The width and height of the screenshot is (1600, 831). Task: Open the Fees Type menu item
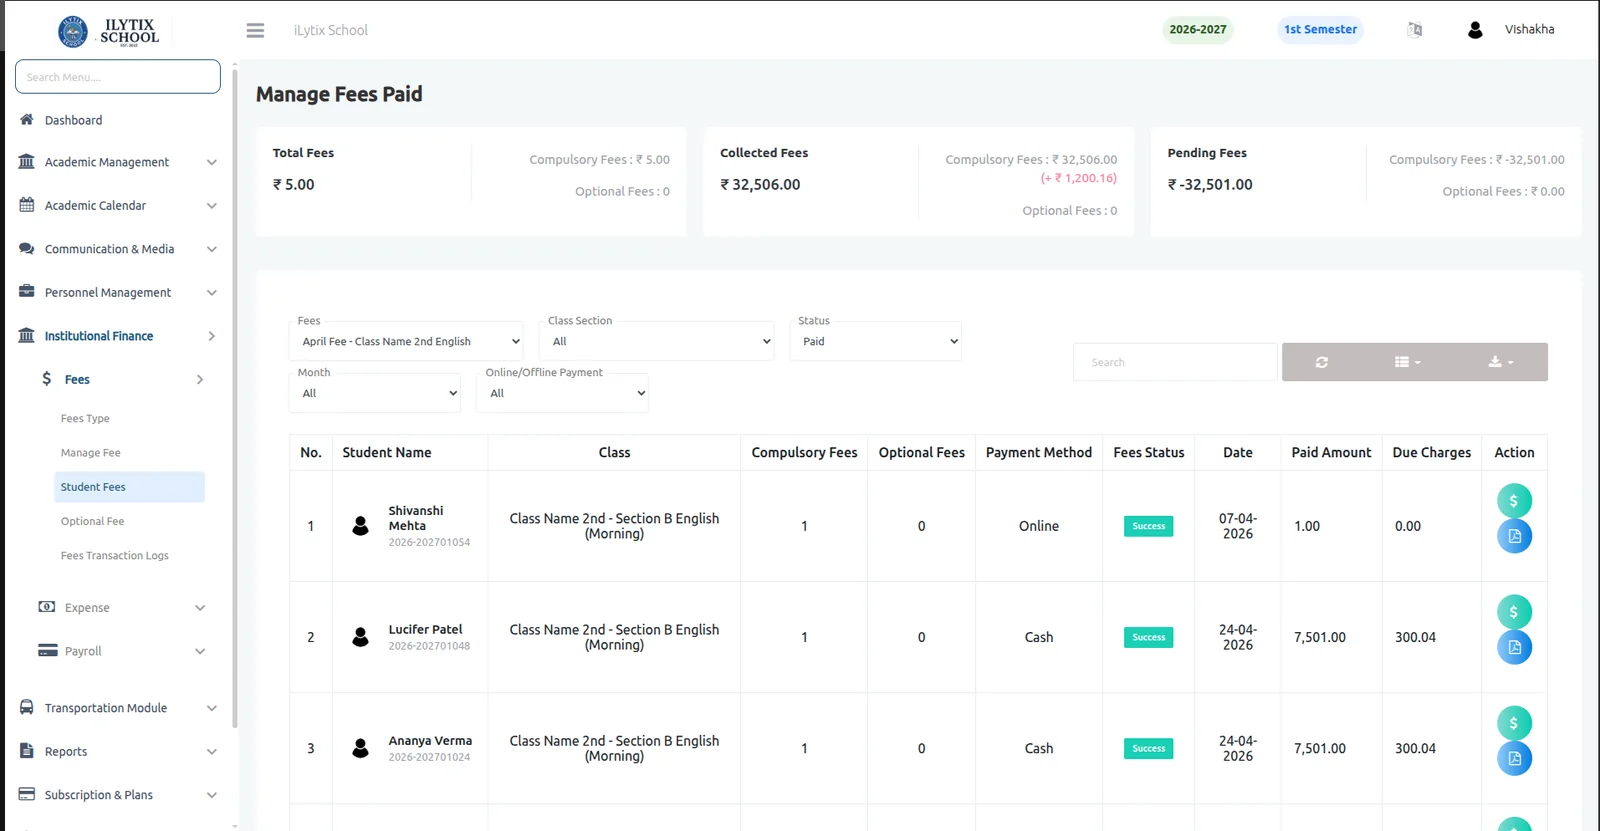[x=85, y=419]
